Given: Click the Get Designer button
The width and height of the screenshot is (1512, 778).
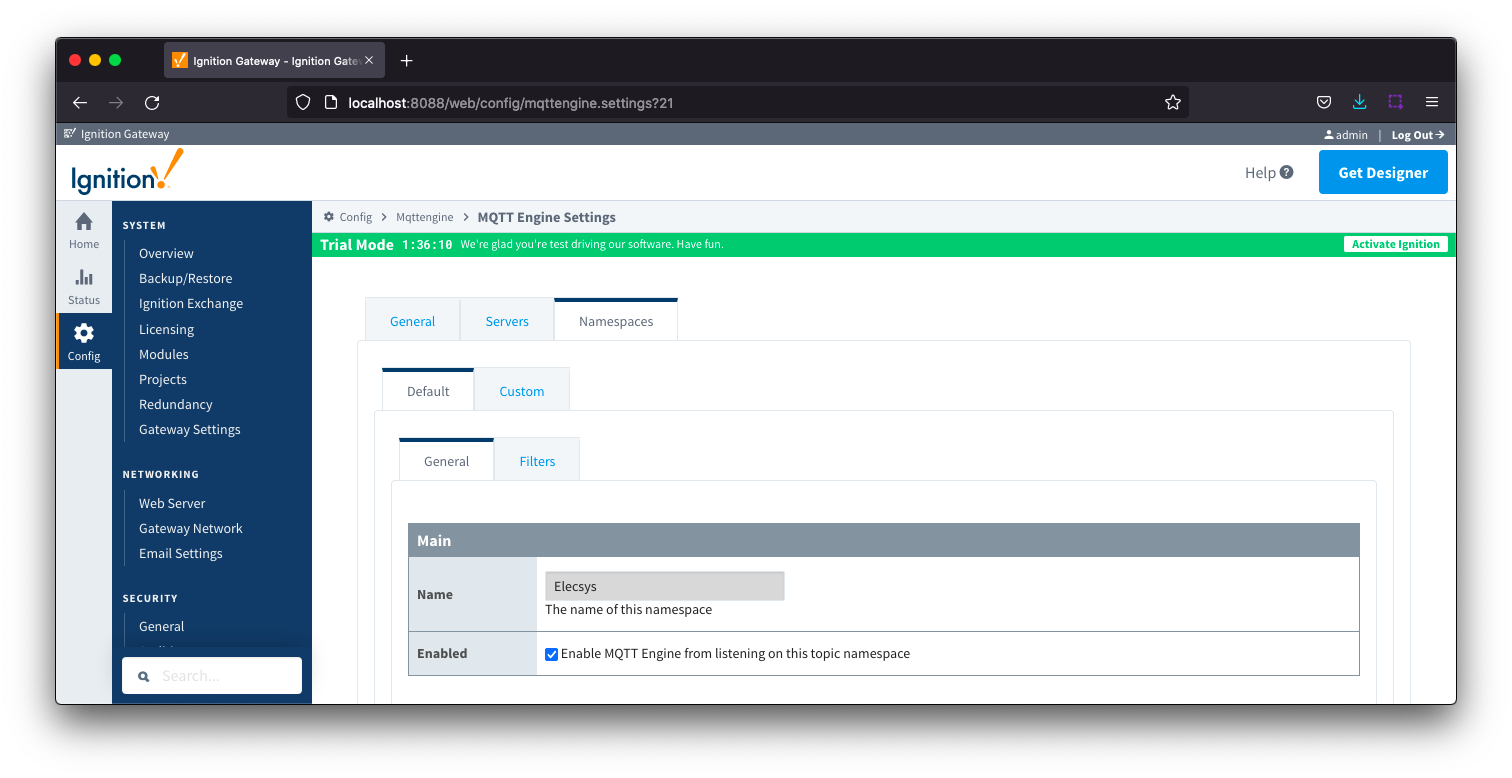Looking at the screenshot, I should [x=1383, y=172].
